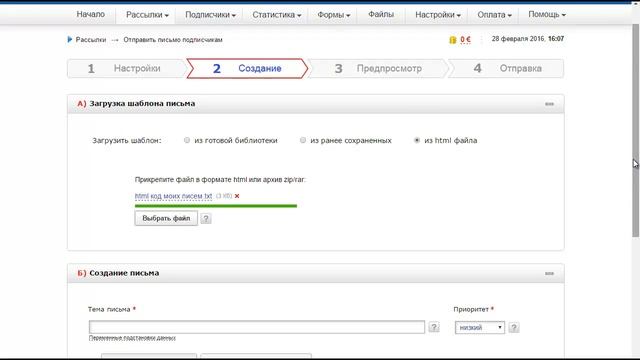Open help icon beside Выбрать файл
Screen dimensions: 640x360
(x=206, y=218)
